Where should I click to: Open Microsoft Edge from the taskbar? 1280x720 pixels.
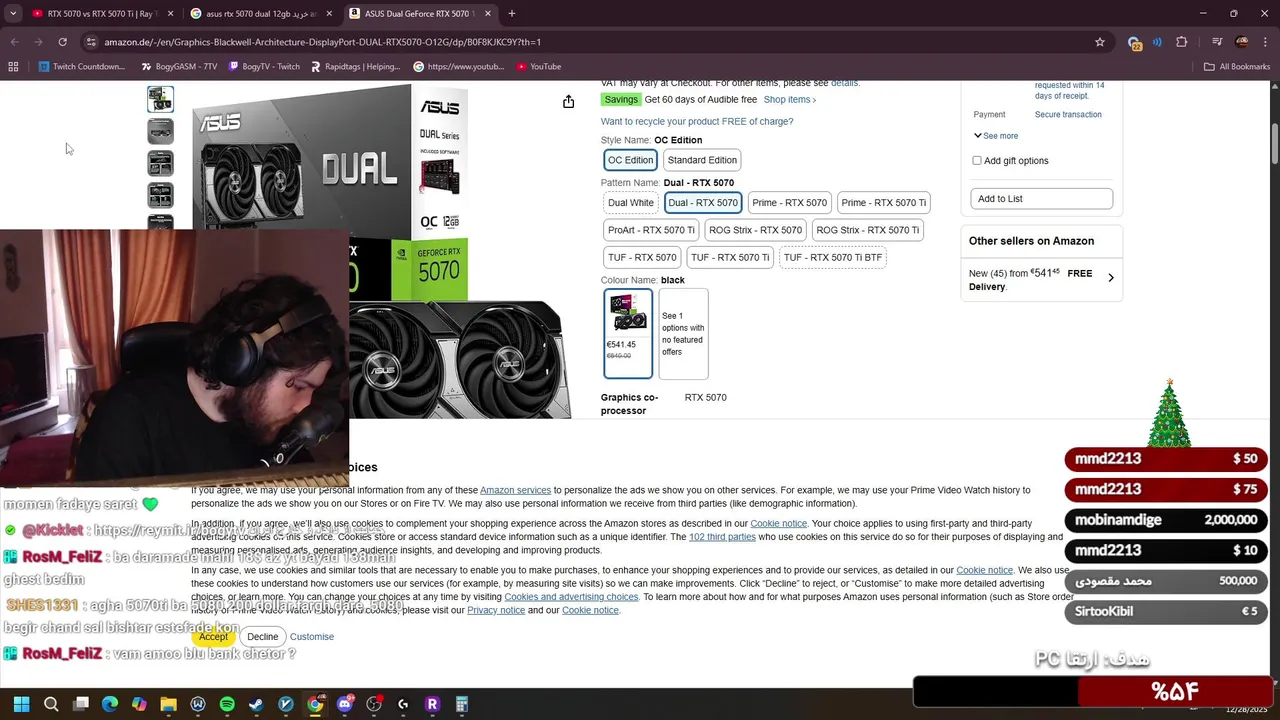[110, 704]
